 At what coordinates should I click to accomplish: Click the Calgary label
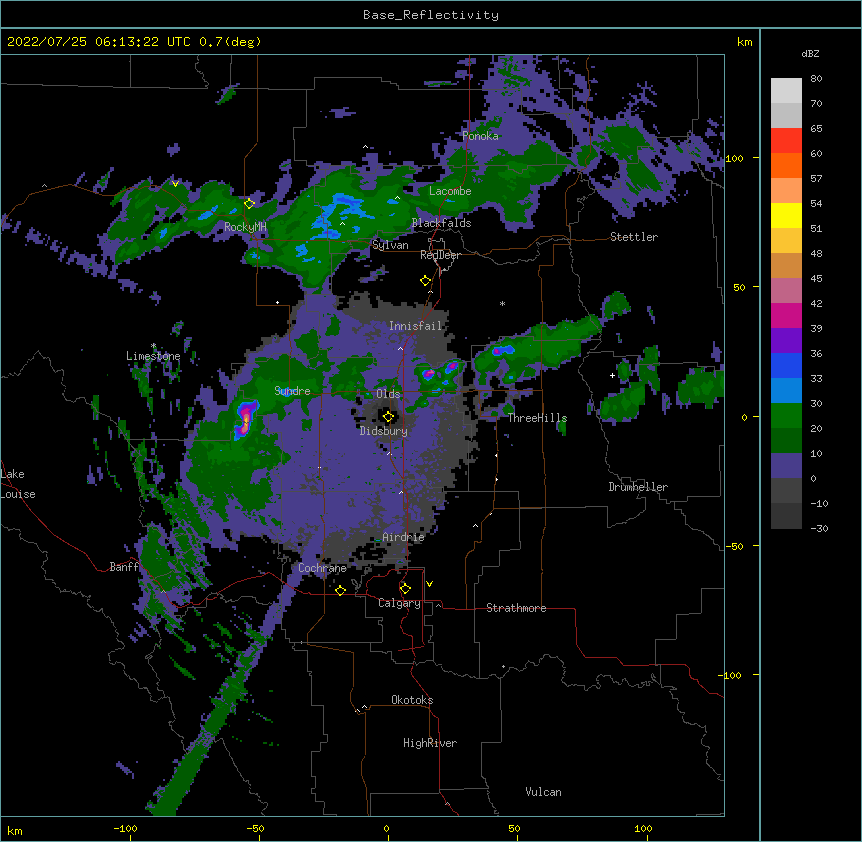(400, 603)
